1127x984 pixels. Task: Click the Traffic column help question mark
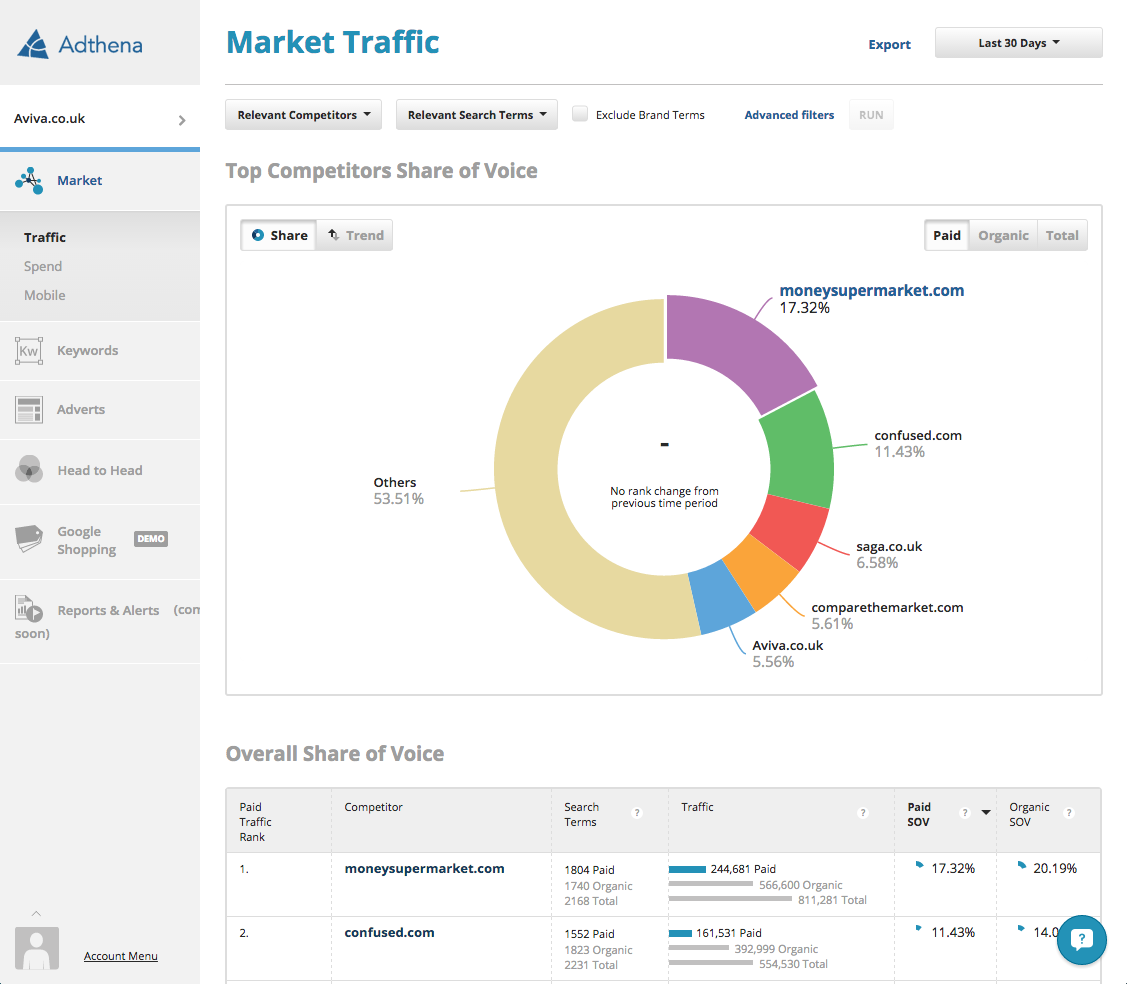click(x=863, y=813)
